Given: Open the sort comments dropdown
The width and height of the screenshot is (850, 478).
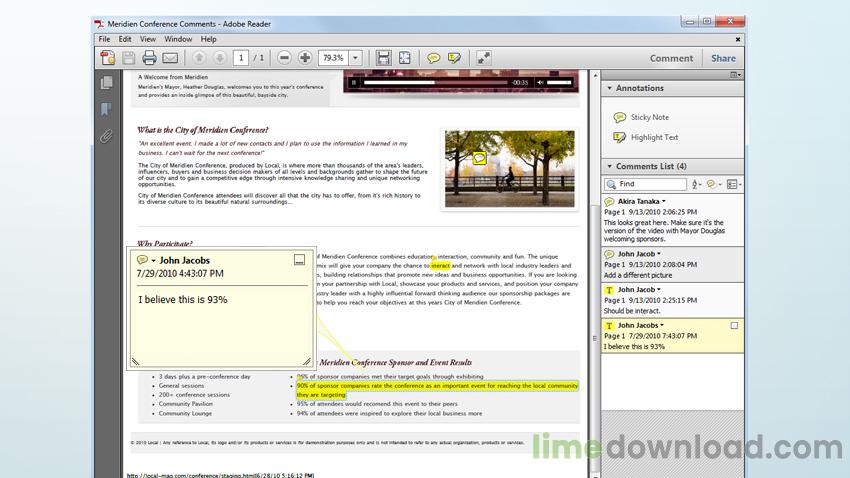Looking at the screenshot, I should click(697, 184).
